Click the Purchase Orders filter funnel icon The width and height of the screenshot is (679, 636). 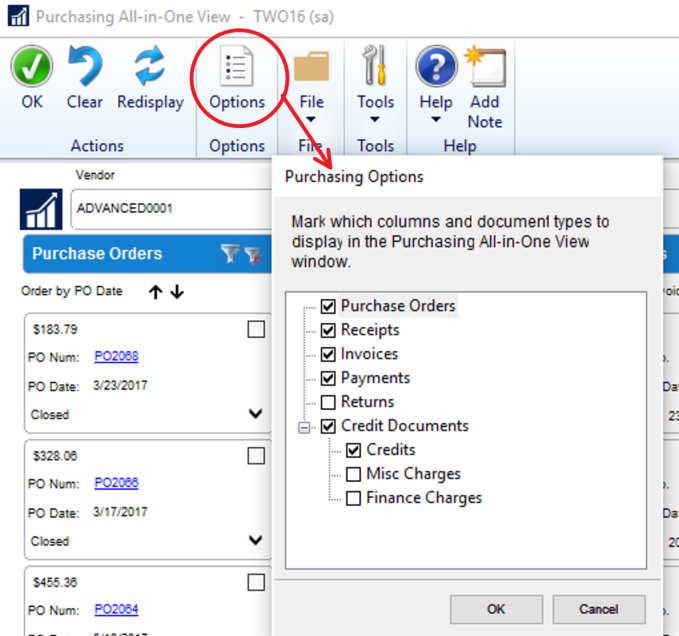pyautogui.click(x=230, y=254)
